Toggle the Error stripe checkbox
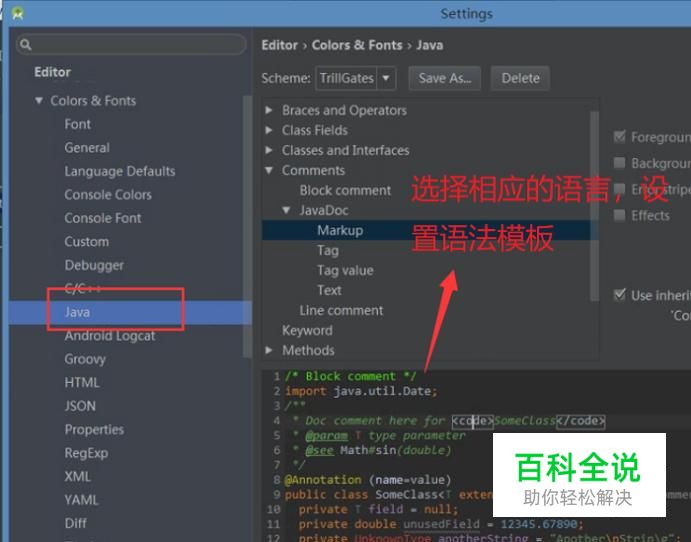Viewport: 691px width, 542px height. [619, 189]
